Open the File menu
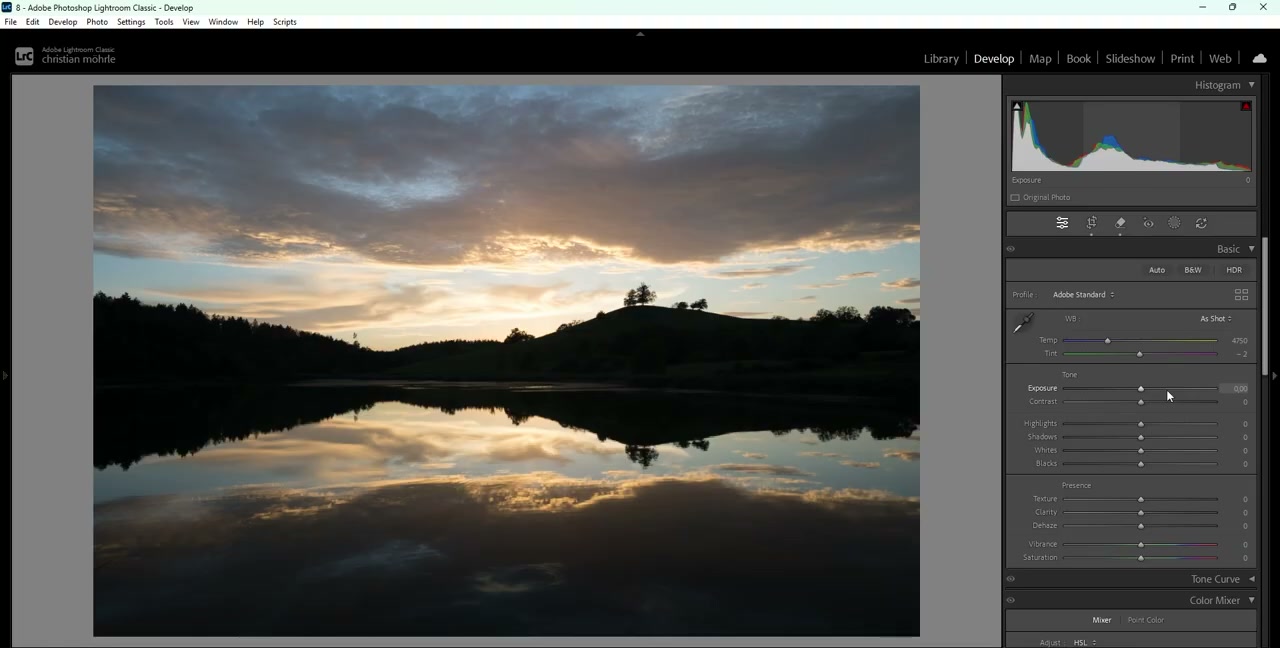This screenshot has width=1280, height=648. click(x=10, y=22)
